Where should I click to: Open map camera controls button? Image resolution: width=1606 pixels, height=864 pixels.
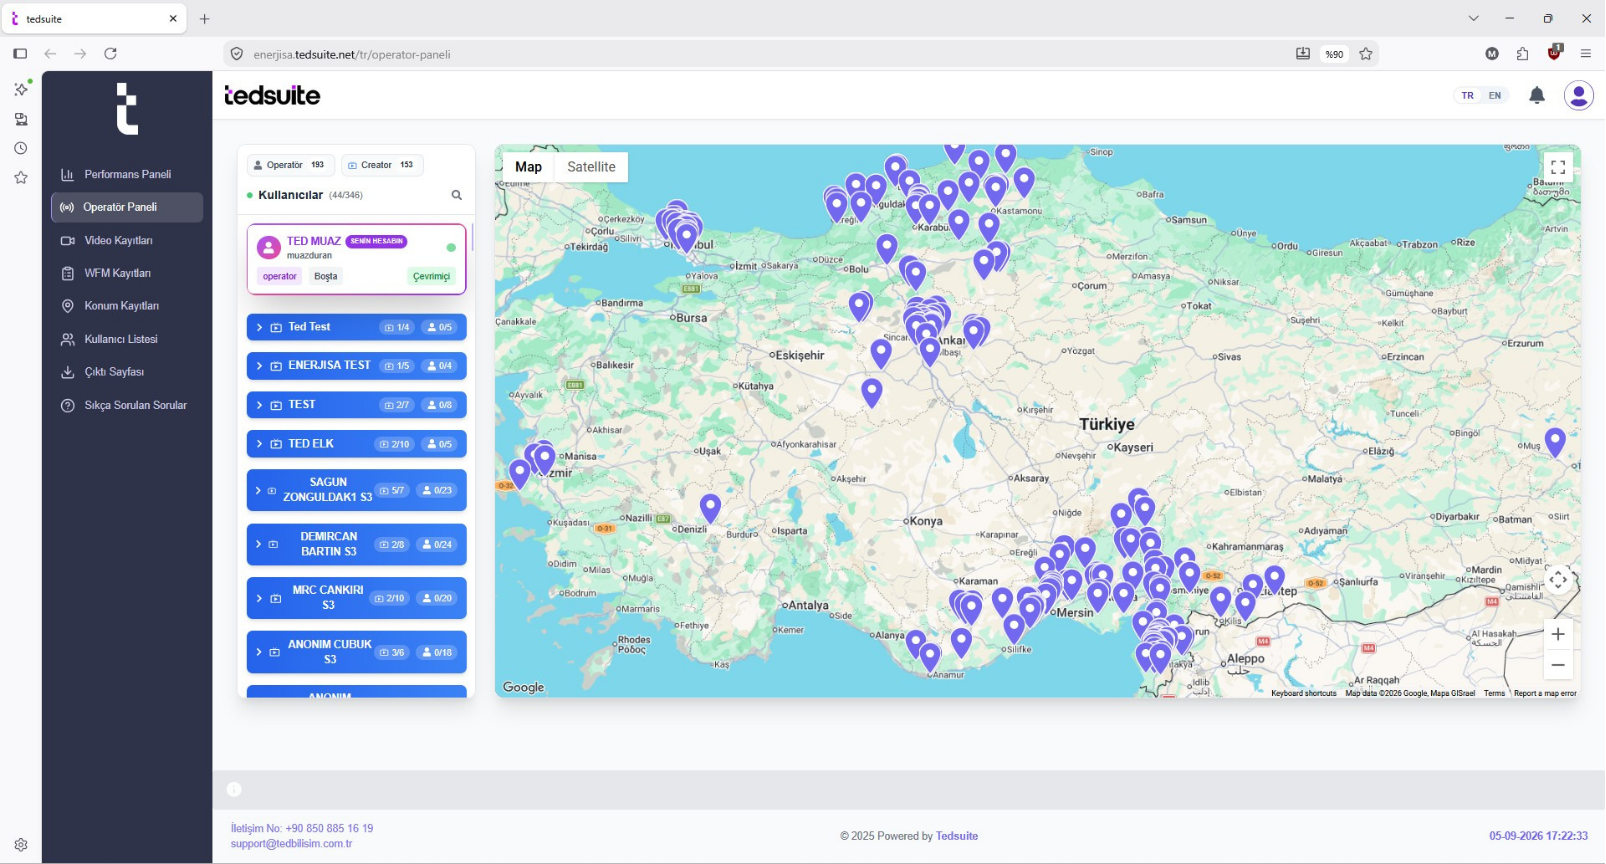pos(1558,580)
